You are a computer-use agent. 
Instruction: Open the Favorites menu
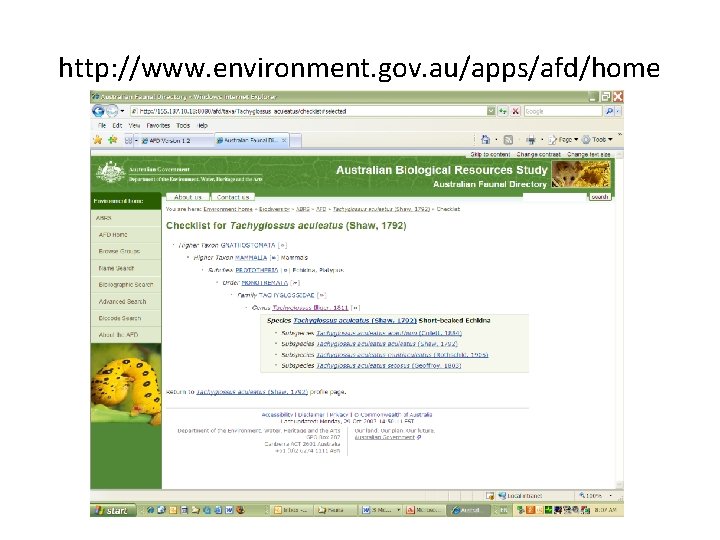tap(158, 125)
